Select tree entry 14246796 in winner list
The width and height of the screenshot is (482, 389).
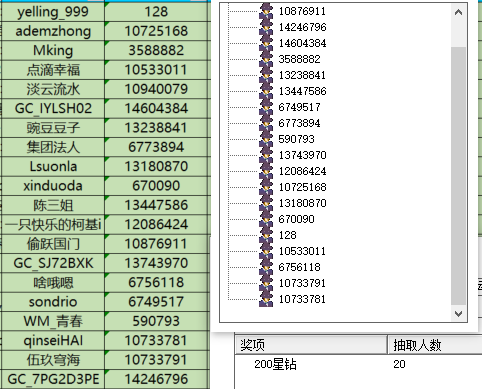302,27
